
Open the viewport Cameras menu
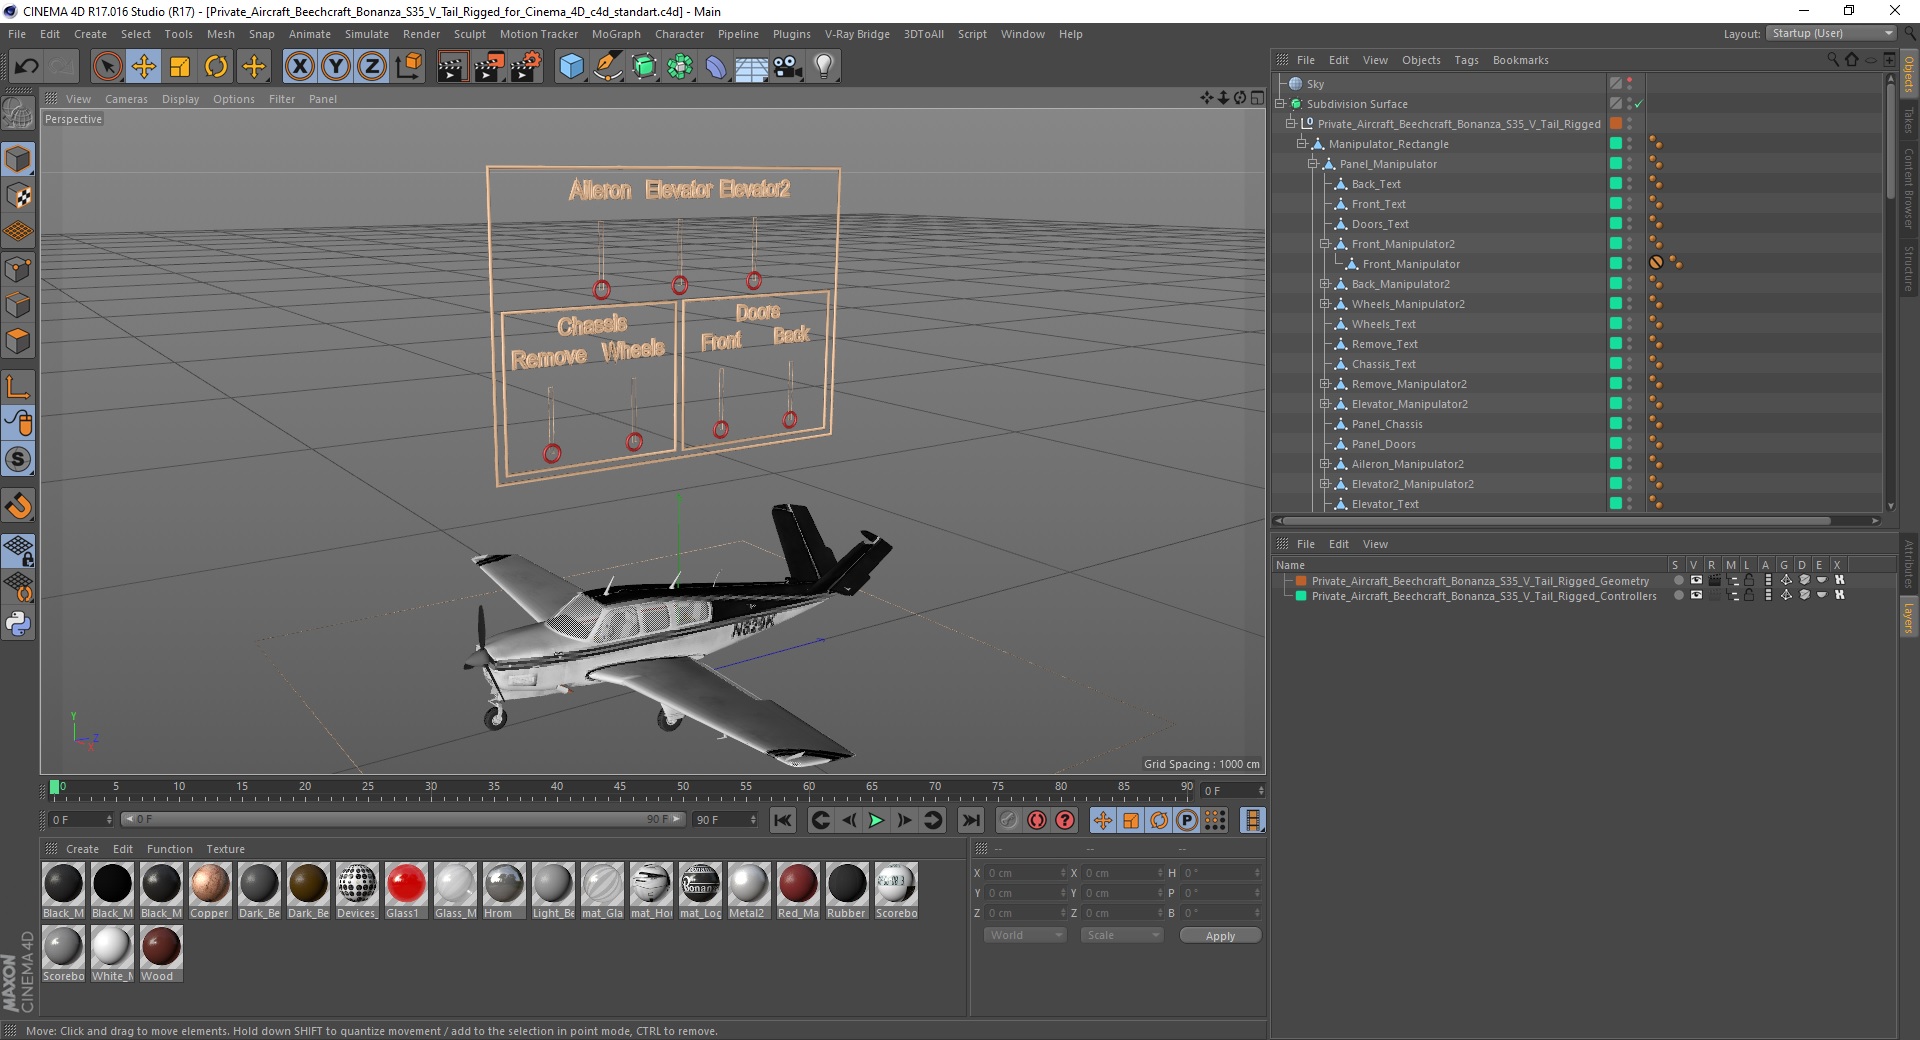126,99
